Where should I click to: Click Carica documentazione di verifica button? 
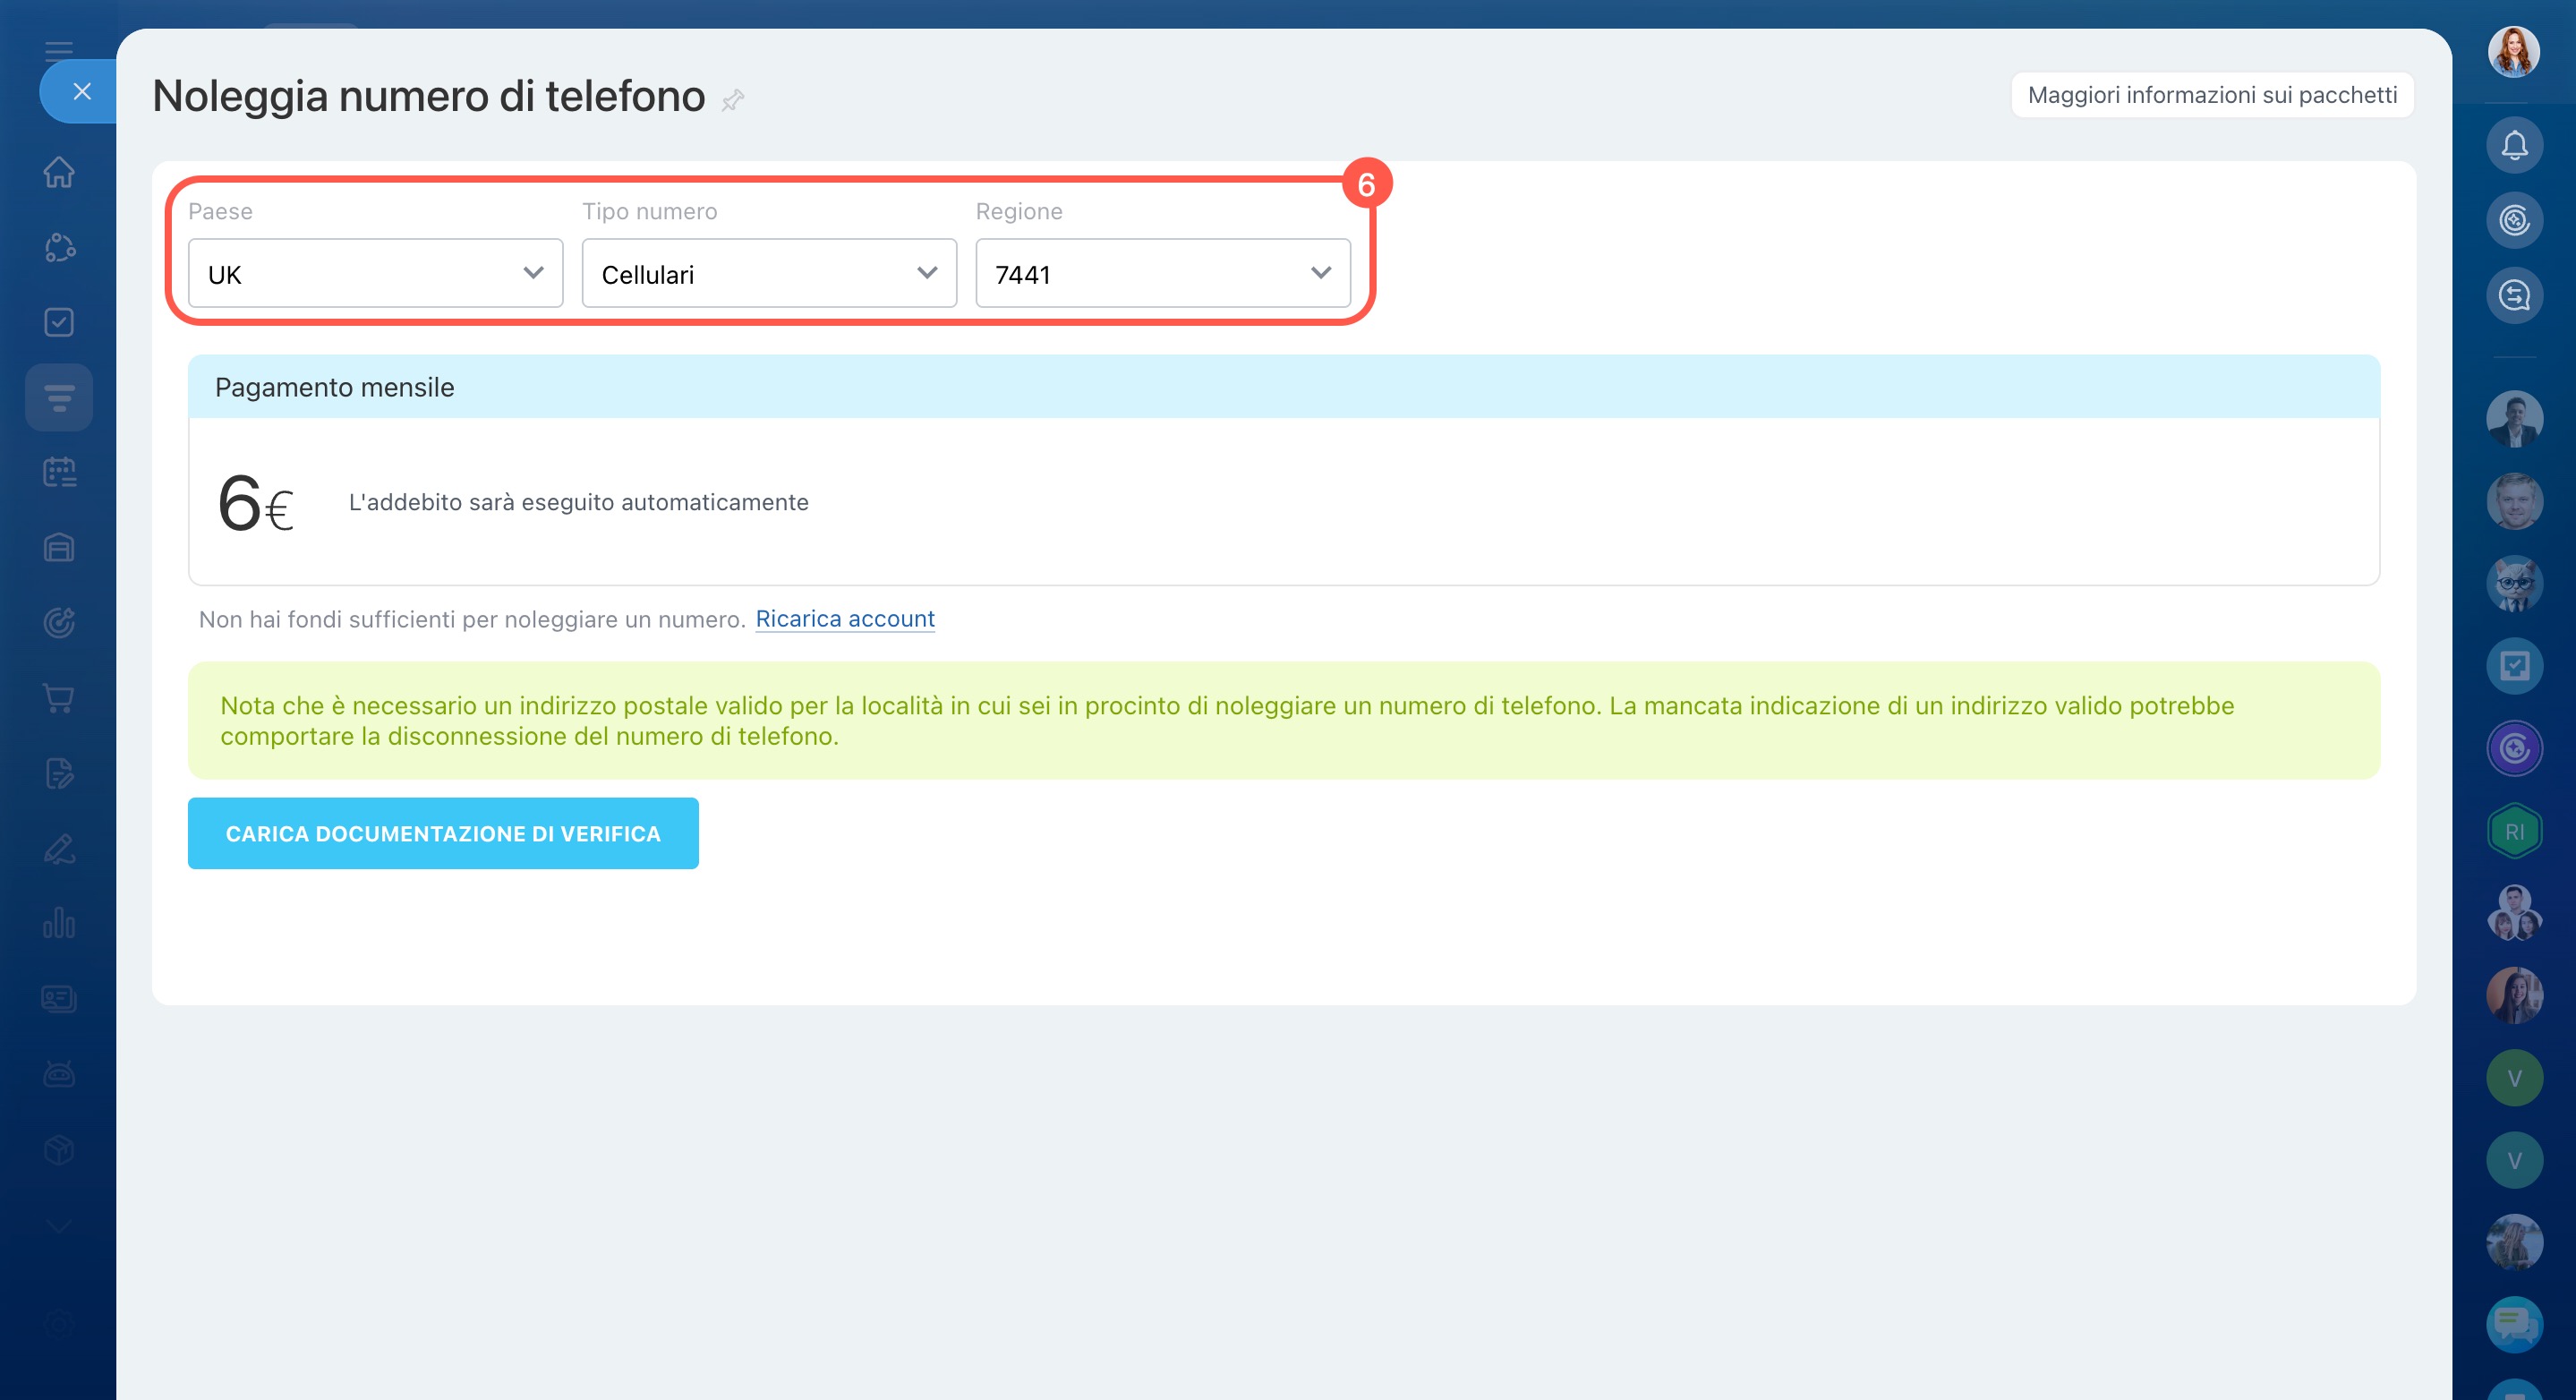(x=443, y=833)
